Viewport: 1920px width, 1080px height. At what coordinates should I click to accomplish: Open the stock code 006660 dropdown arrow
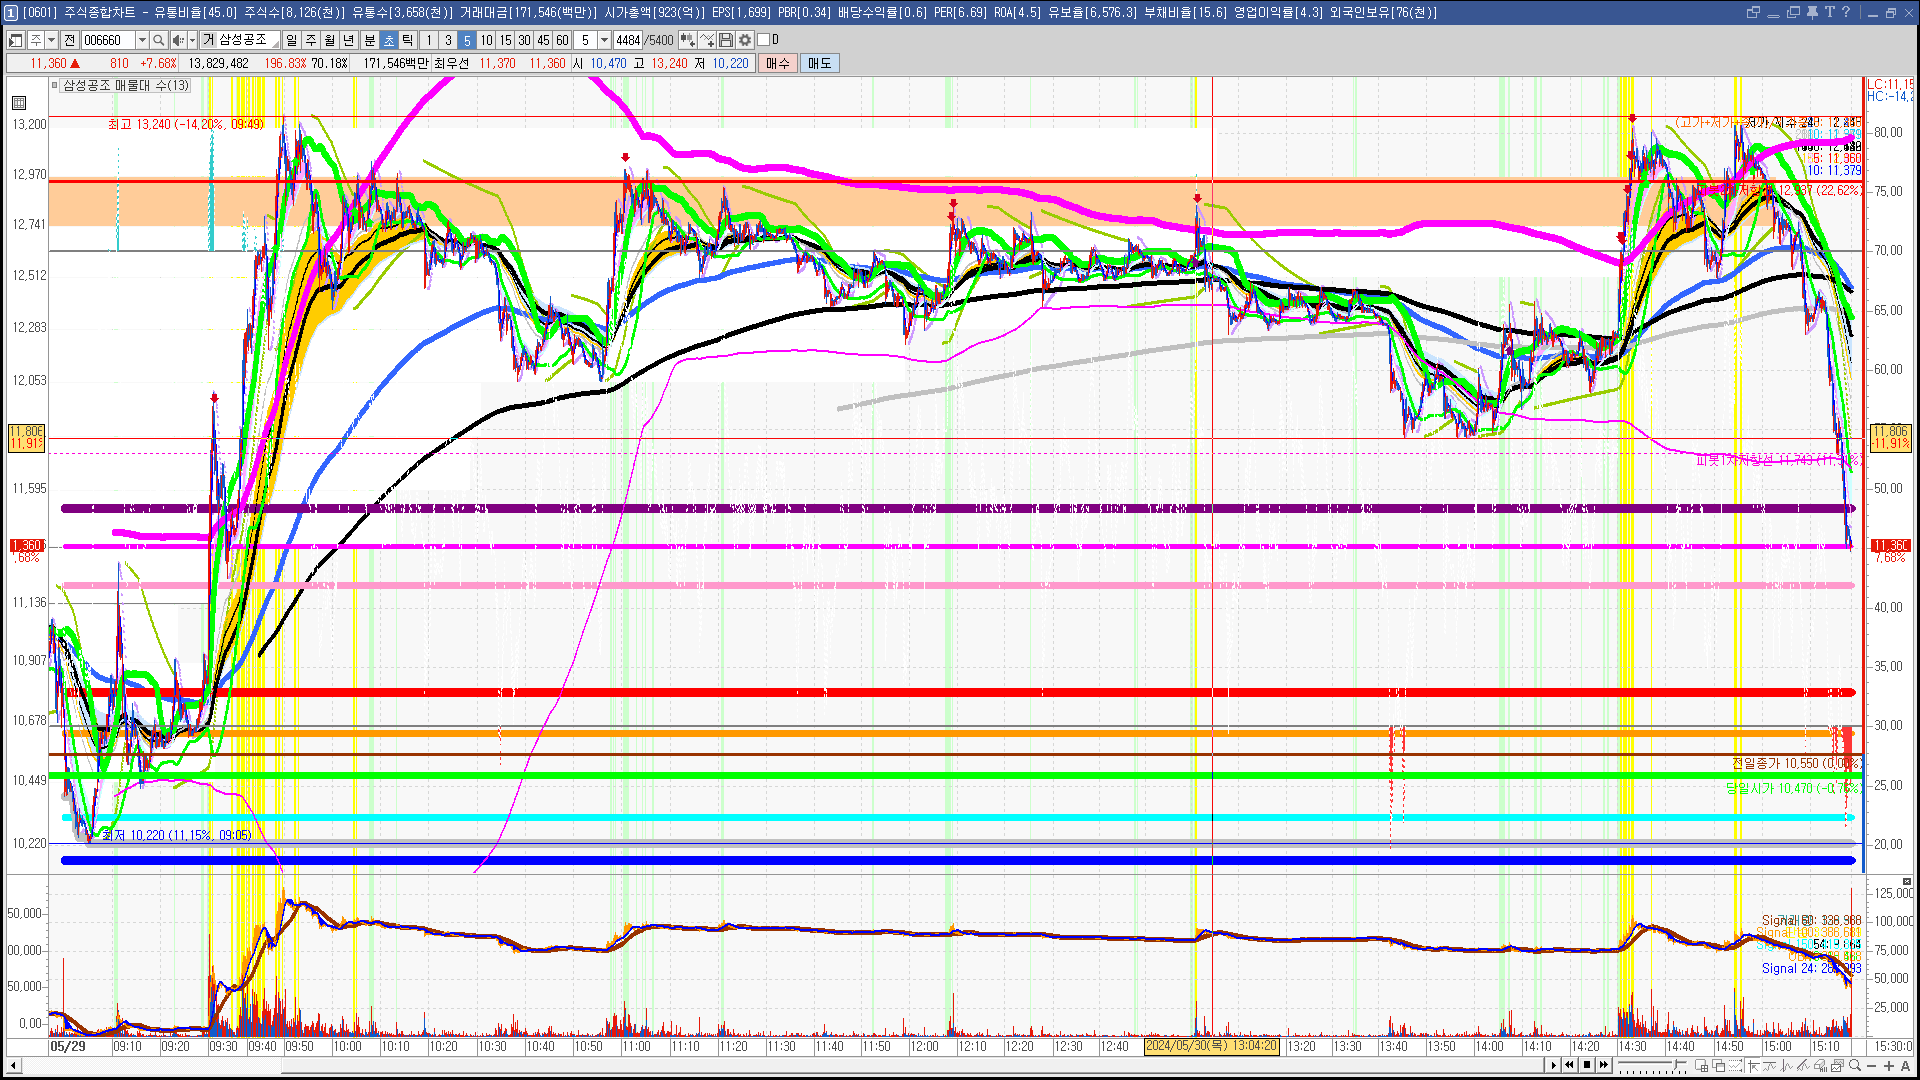tap(142, 40)
